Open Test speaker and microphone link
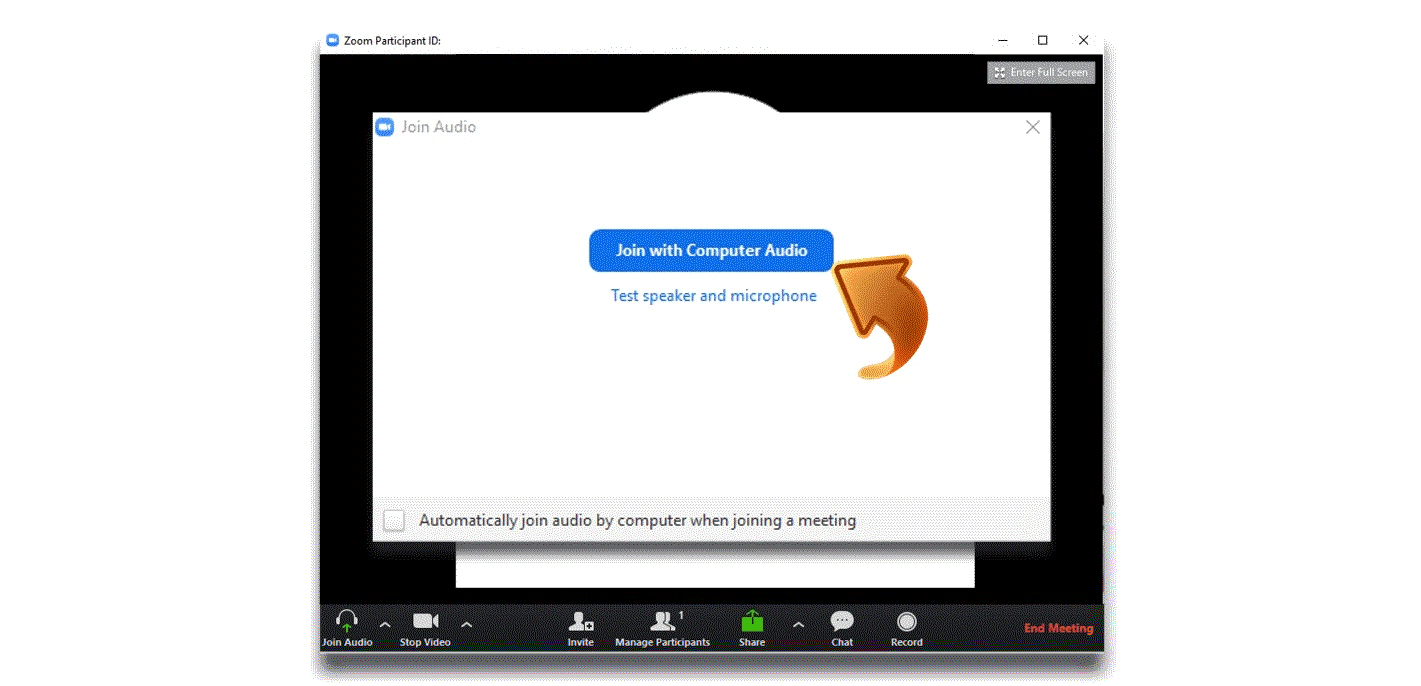This screenshot has width=1421, height=686. click(713, 296)
